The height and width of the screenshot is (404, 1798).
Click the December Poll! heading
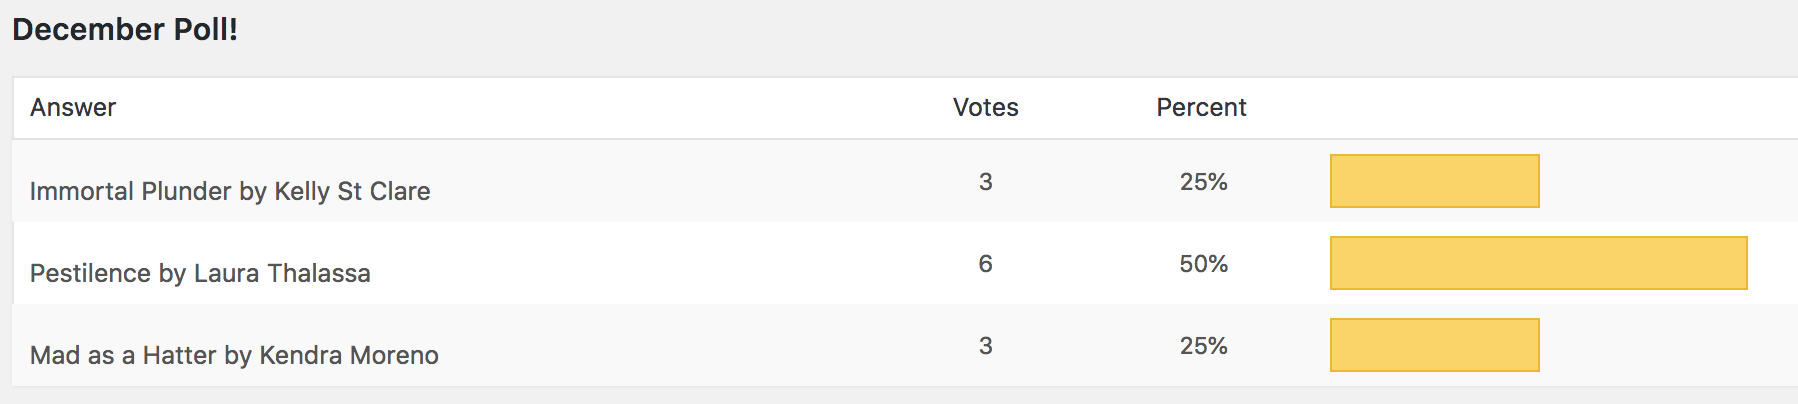125,30
